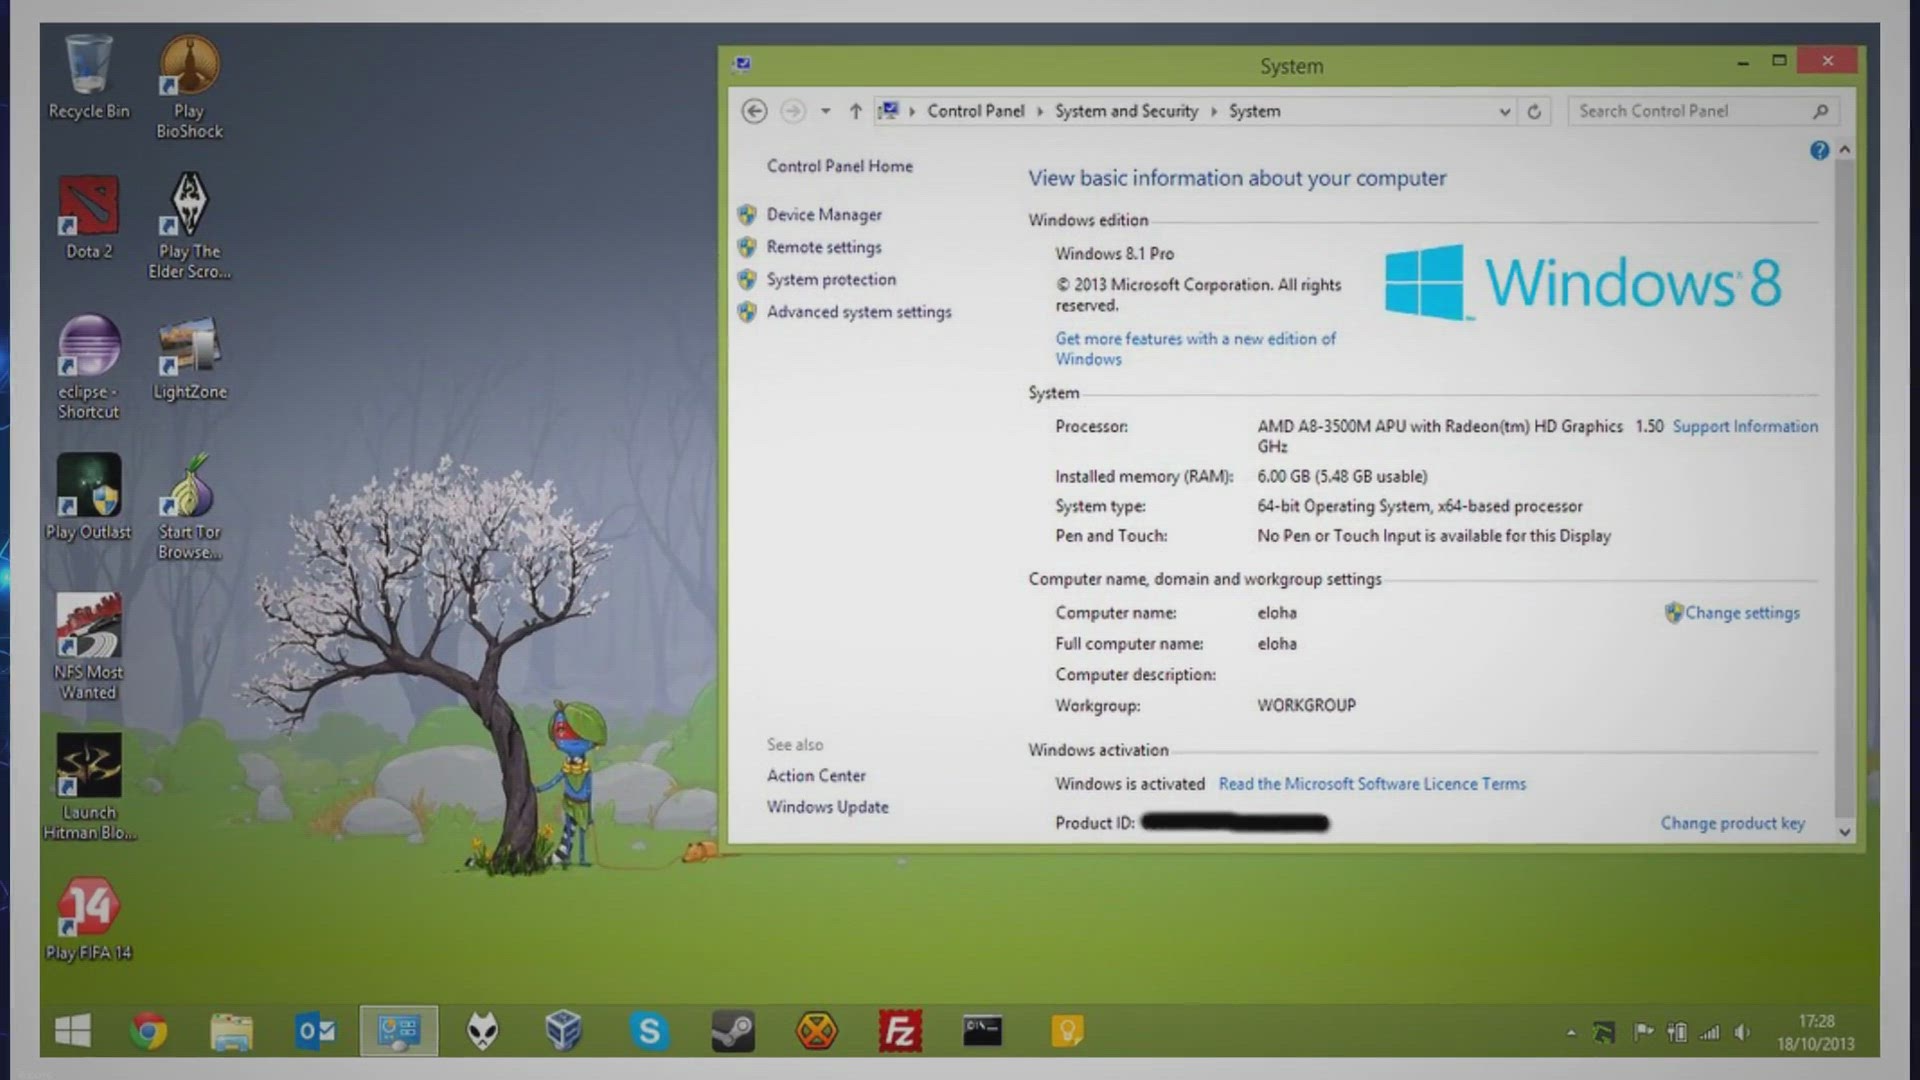Click the battery power tray icon

coord(1677,1032)
